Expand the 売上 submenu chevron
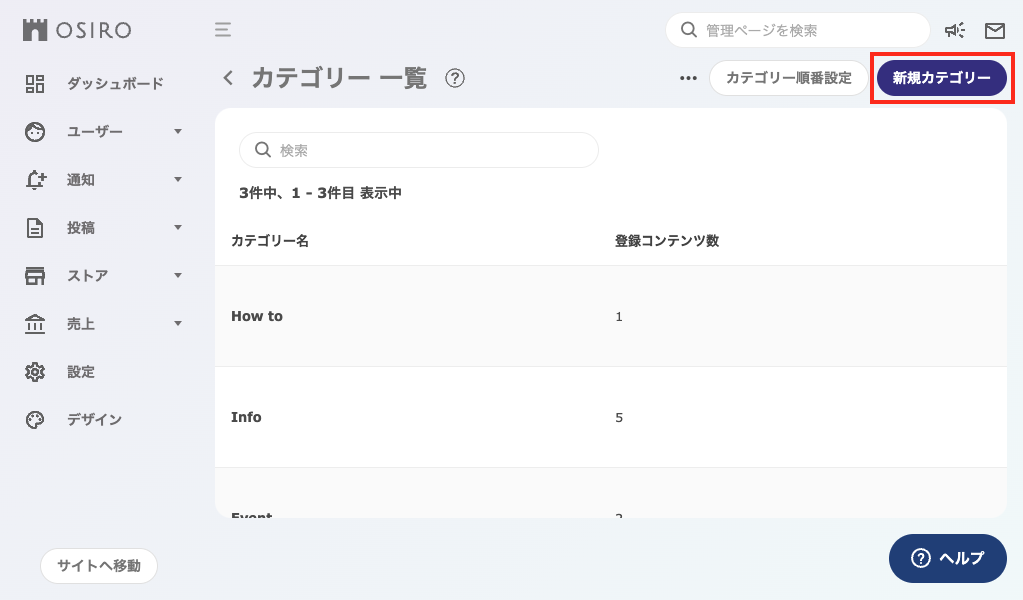The height and width of the screenshot is (600, 1023). pos(178,324)
